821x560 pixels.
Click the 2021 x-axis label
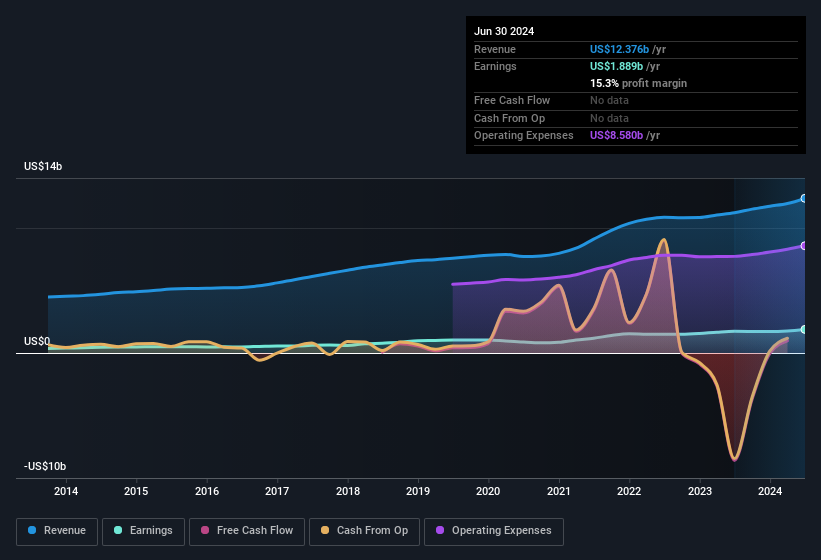[559, 491]
